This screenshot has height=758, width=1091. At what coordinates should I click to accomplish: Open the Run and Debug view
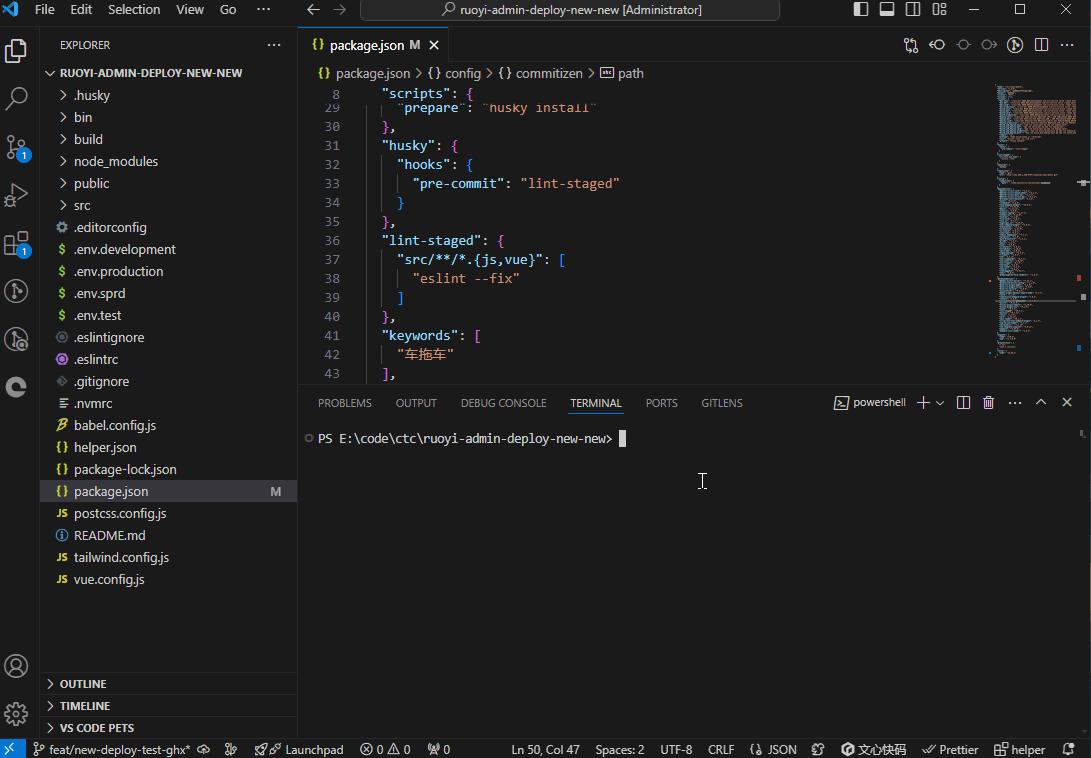[x=16, y=195]
